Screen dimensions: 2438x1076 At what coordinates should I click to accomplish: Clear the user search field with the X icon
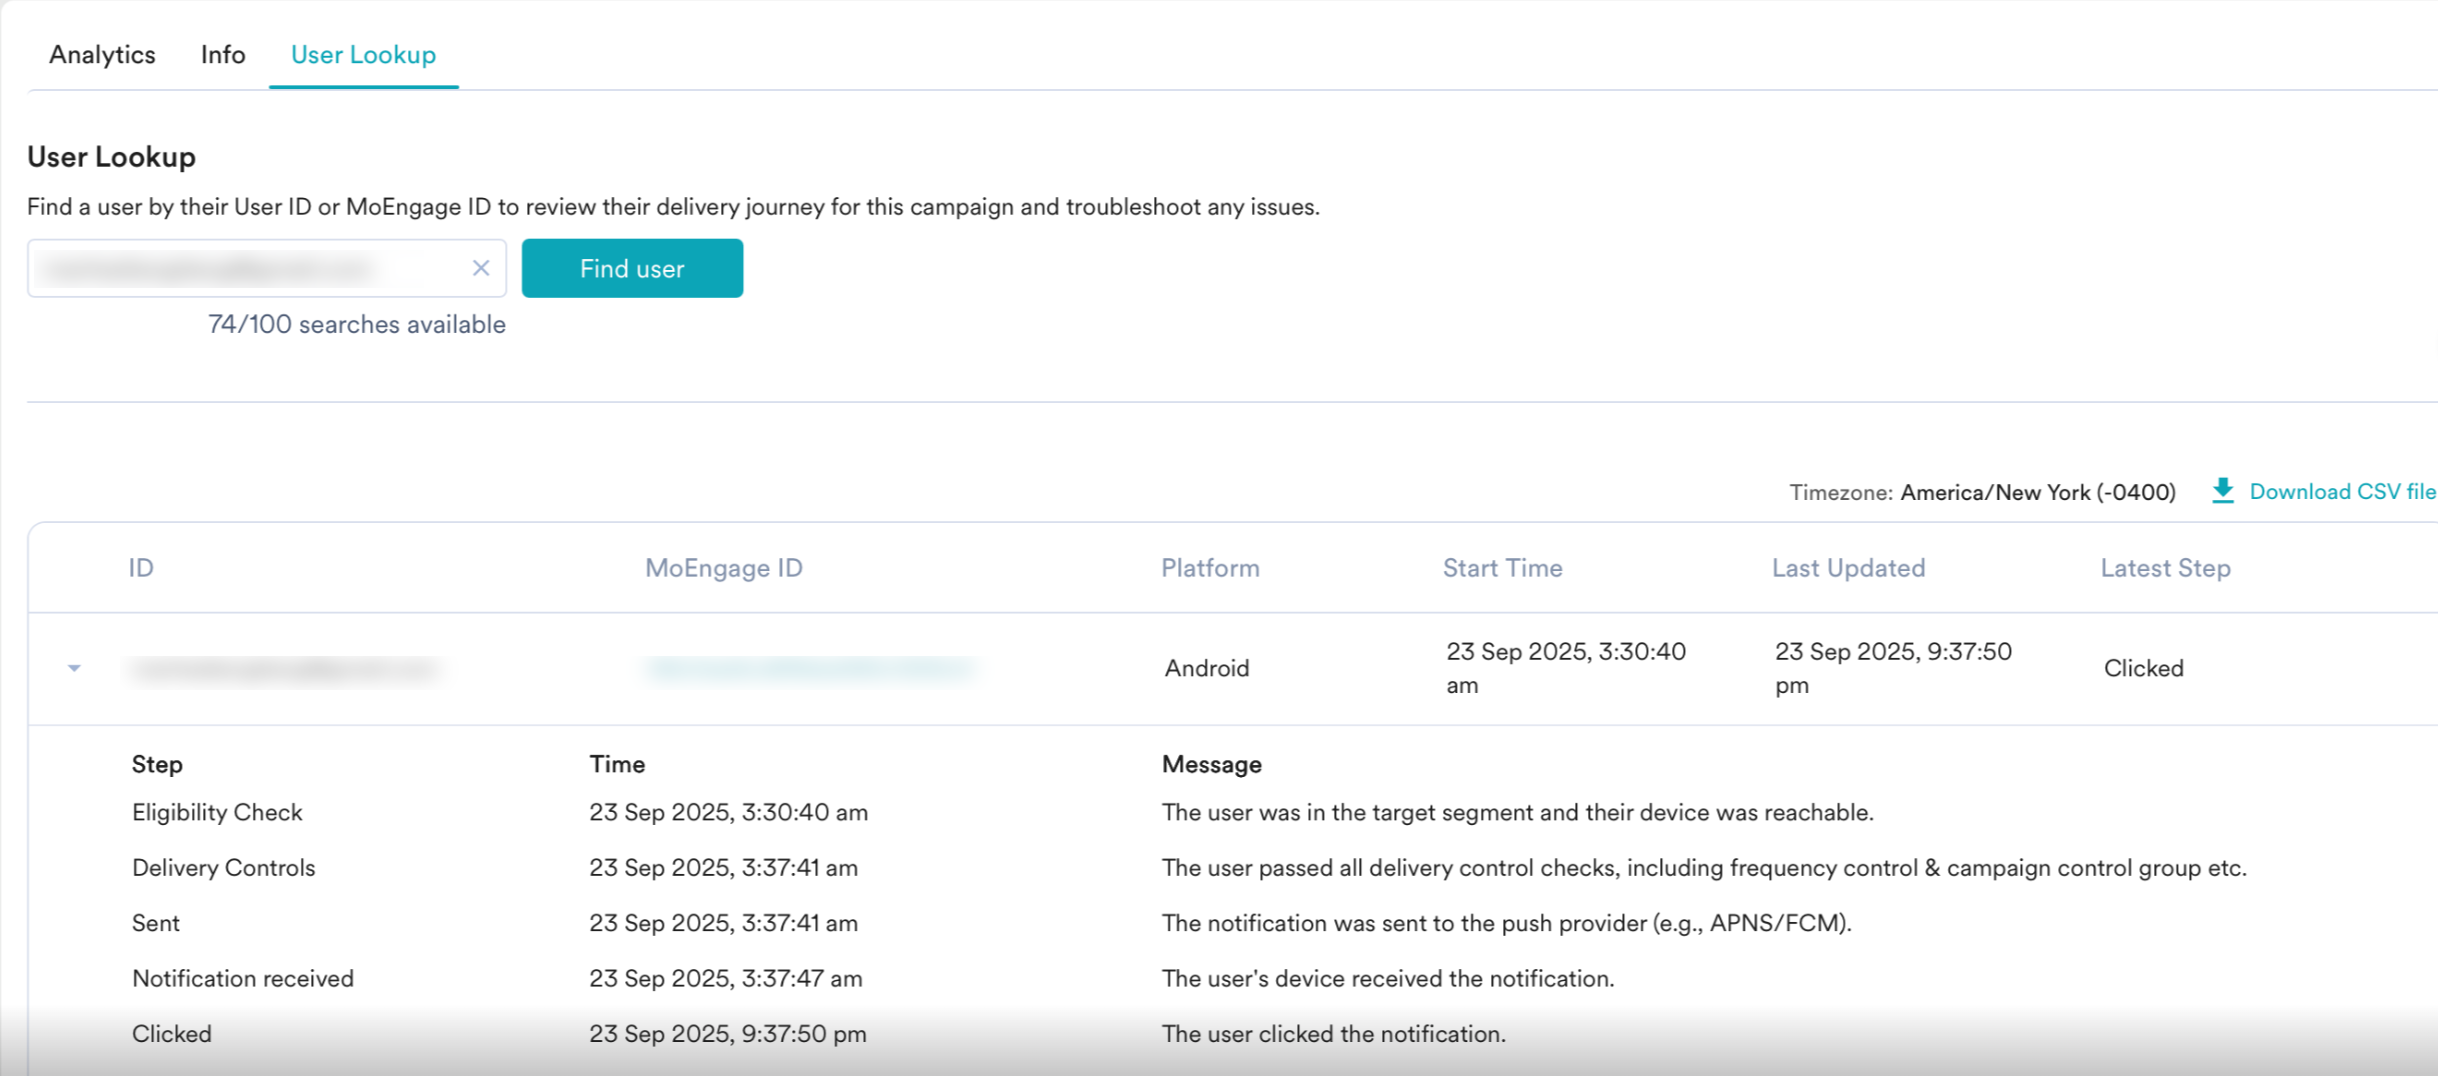[x=481, y=268]
